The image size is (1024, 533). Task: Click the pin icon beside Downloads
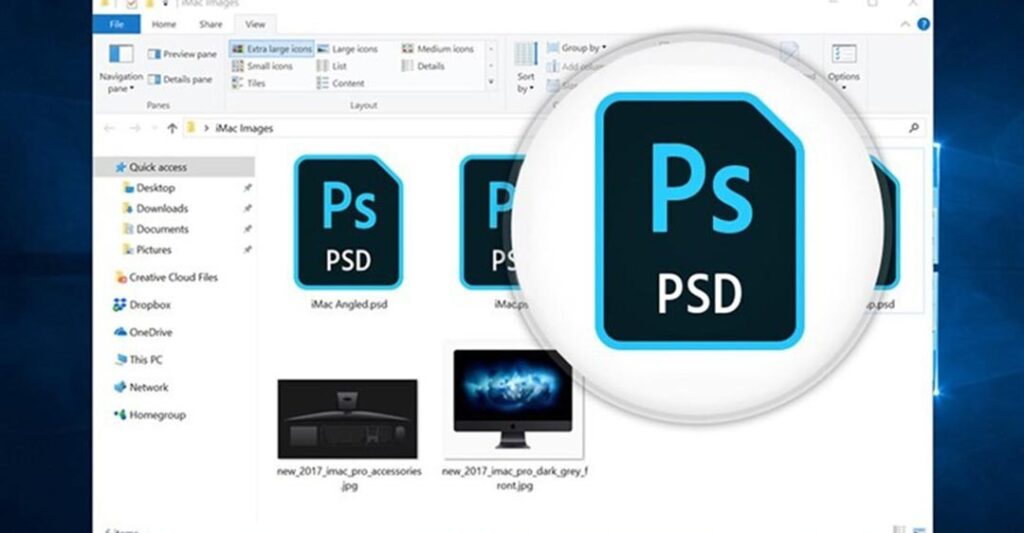coord(248,209)
